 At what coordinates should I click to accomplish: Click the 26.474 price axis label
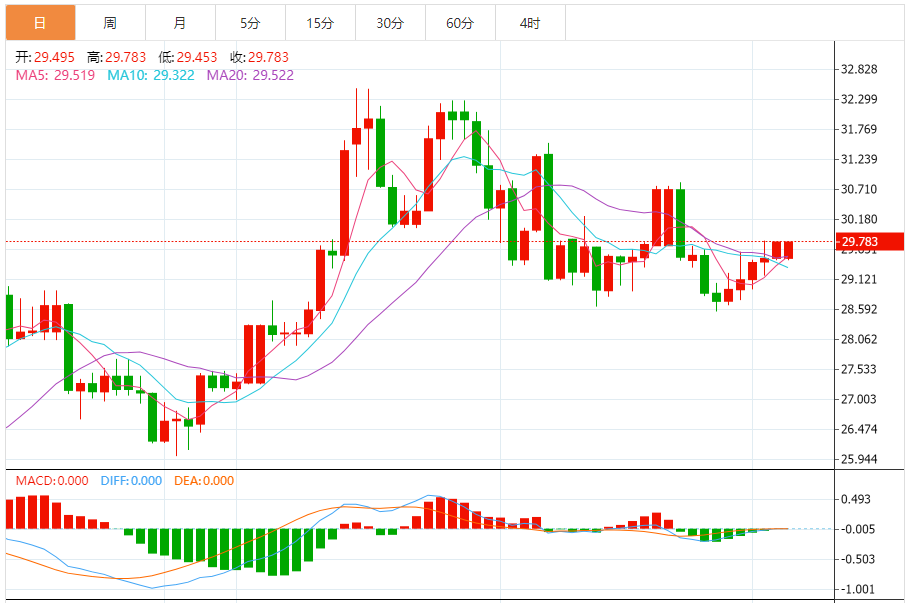(859, 429)
